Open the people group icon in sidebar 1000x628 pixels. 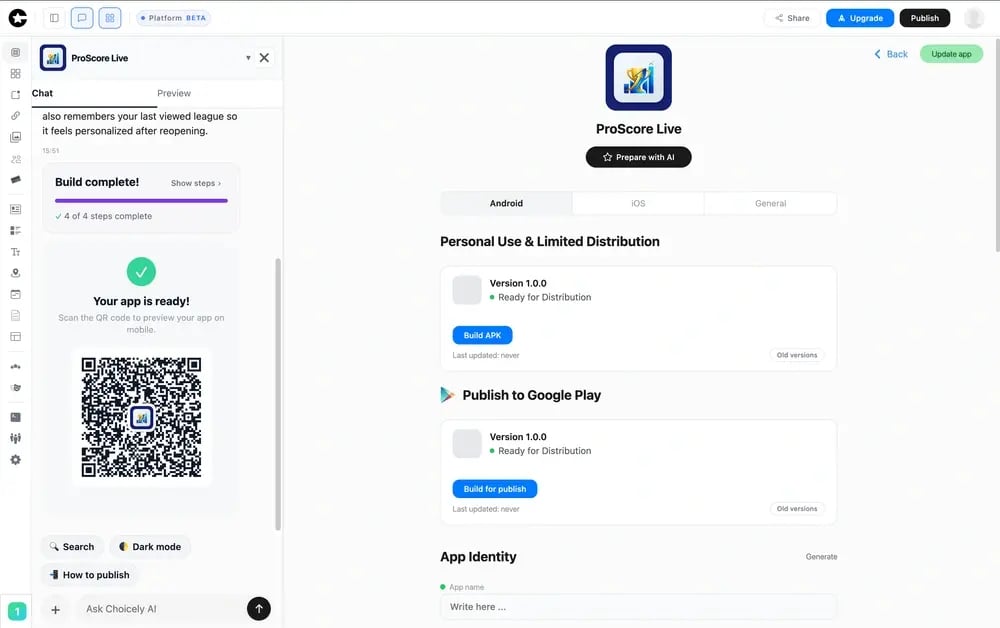coord(15,438)
